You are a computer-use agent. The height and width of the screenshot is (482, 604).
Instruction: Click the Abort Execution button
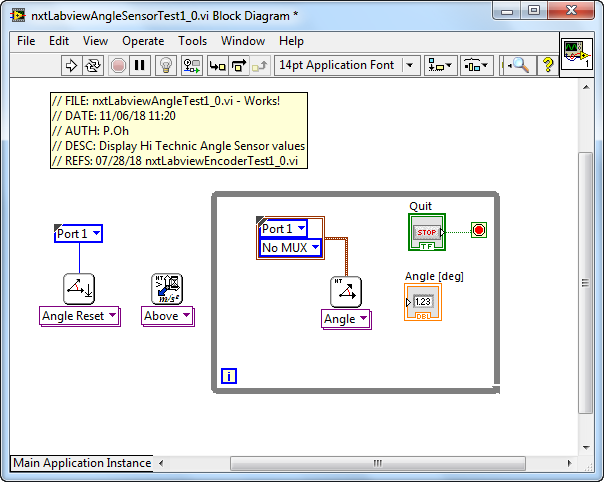118,65
